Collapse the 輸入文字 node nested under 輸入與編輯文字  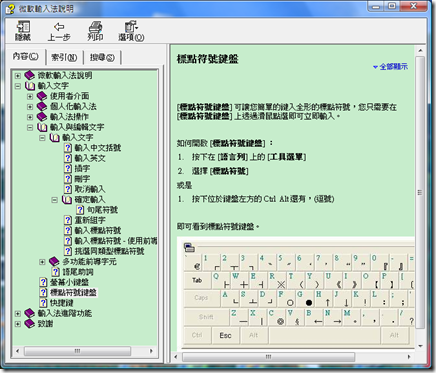(x=42, y=138)
